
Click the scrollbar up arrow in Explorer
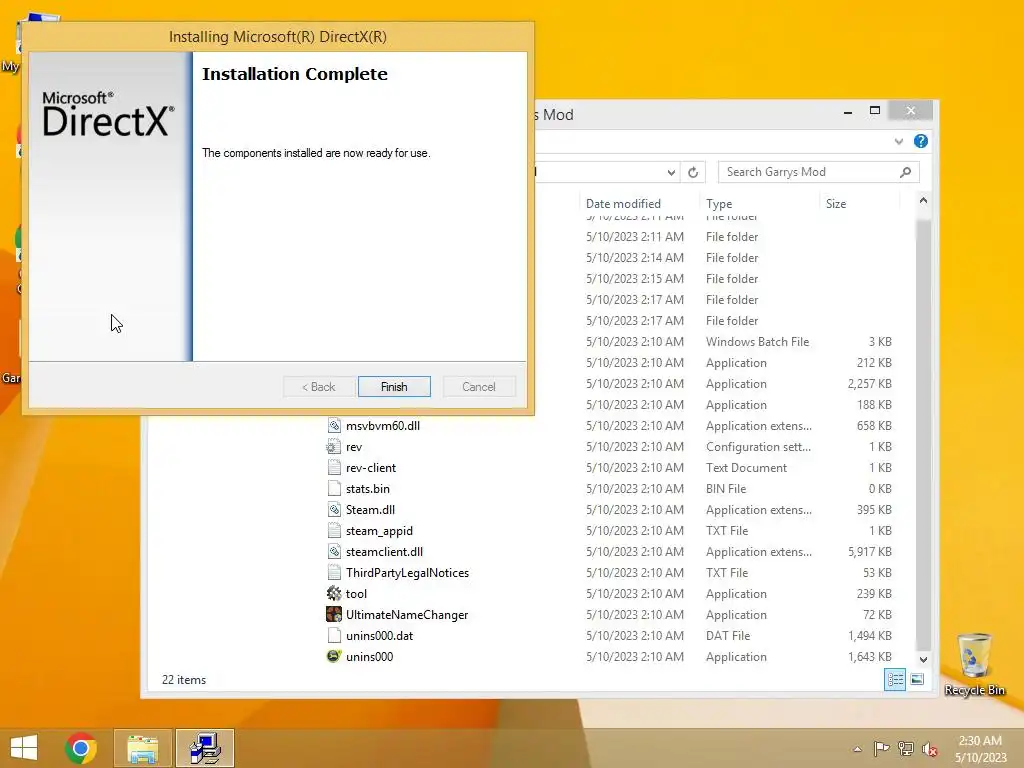(x=923, y=200)
